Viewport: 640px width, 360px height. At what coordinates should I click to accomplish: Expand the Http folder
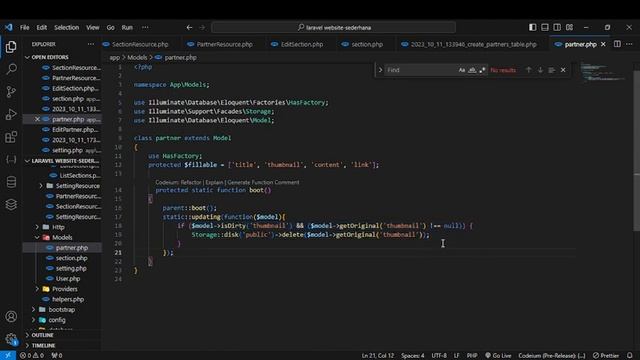coord(37,227)
